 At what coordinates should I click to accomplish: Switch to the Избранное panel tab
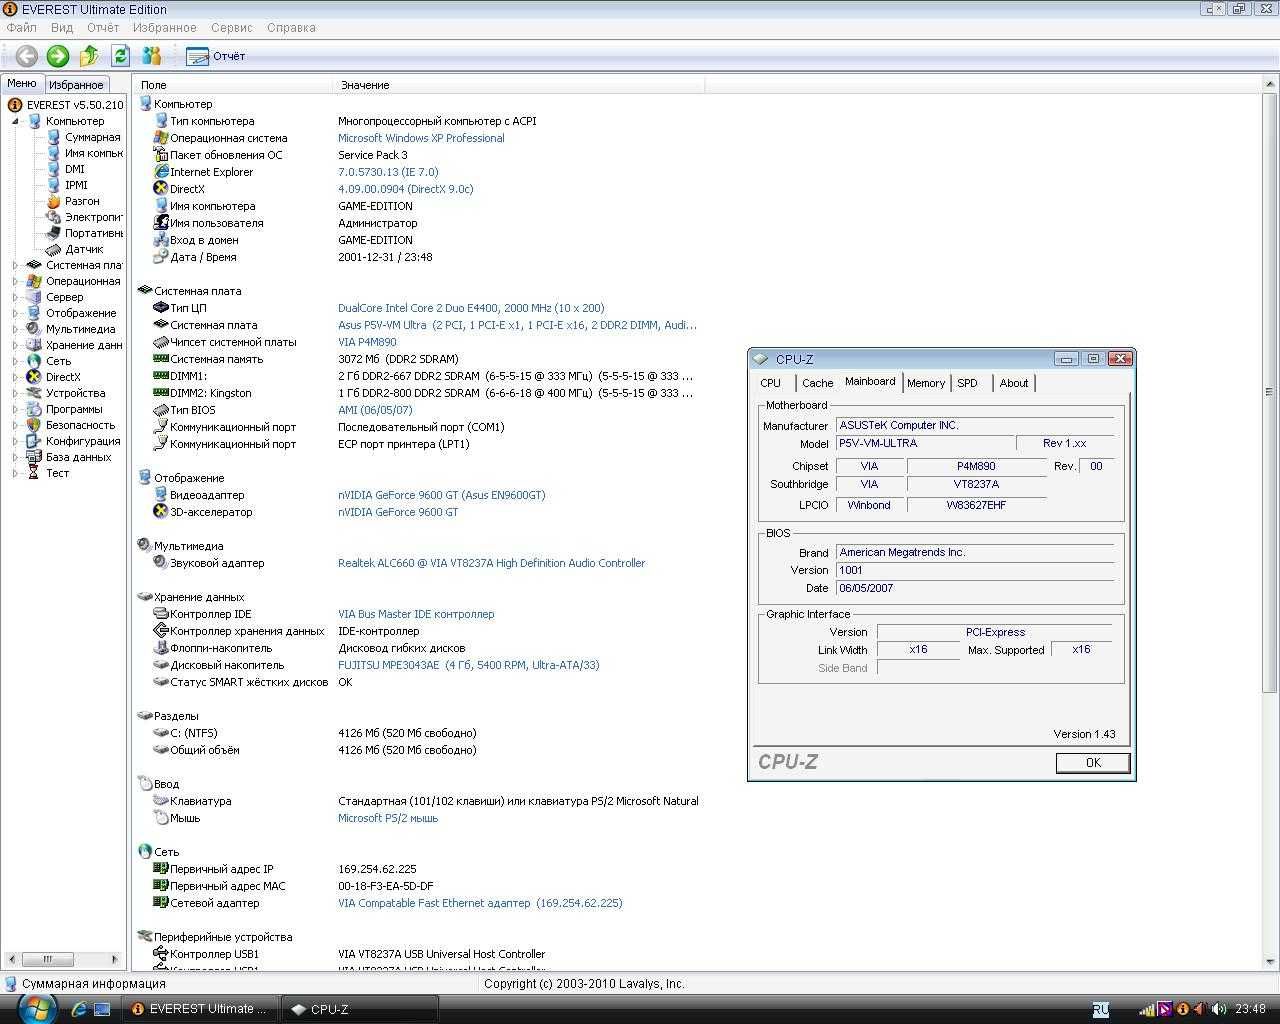pos(76,85)
